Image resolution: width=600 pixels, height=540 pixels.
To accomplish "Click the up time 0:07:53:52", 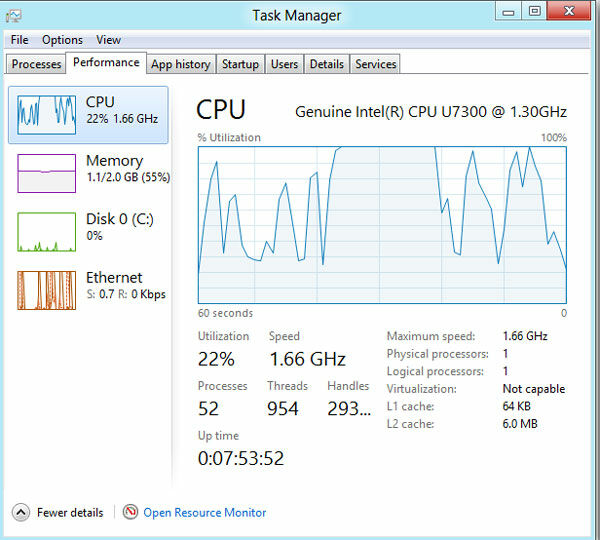I will click(241, 458).
